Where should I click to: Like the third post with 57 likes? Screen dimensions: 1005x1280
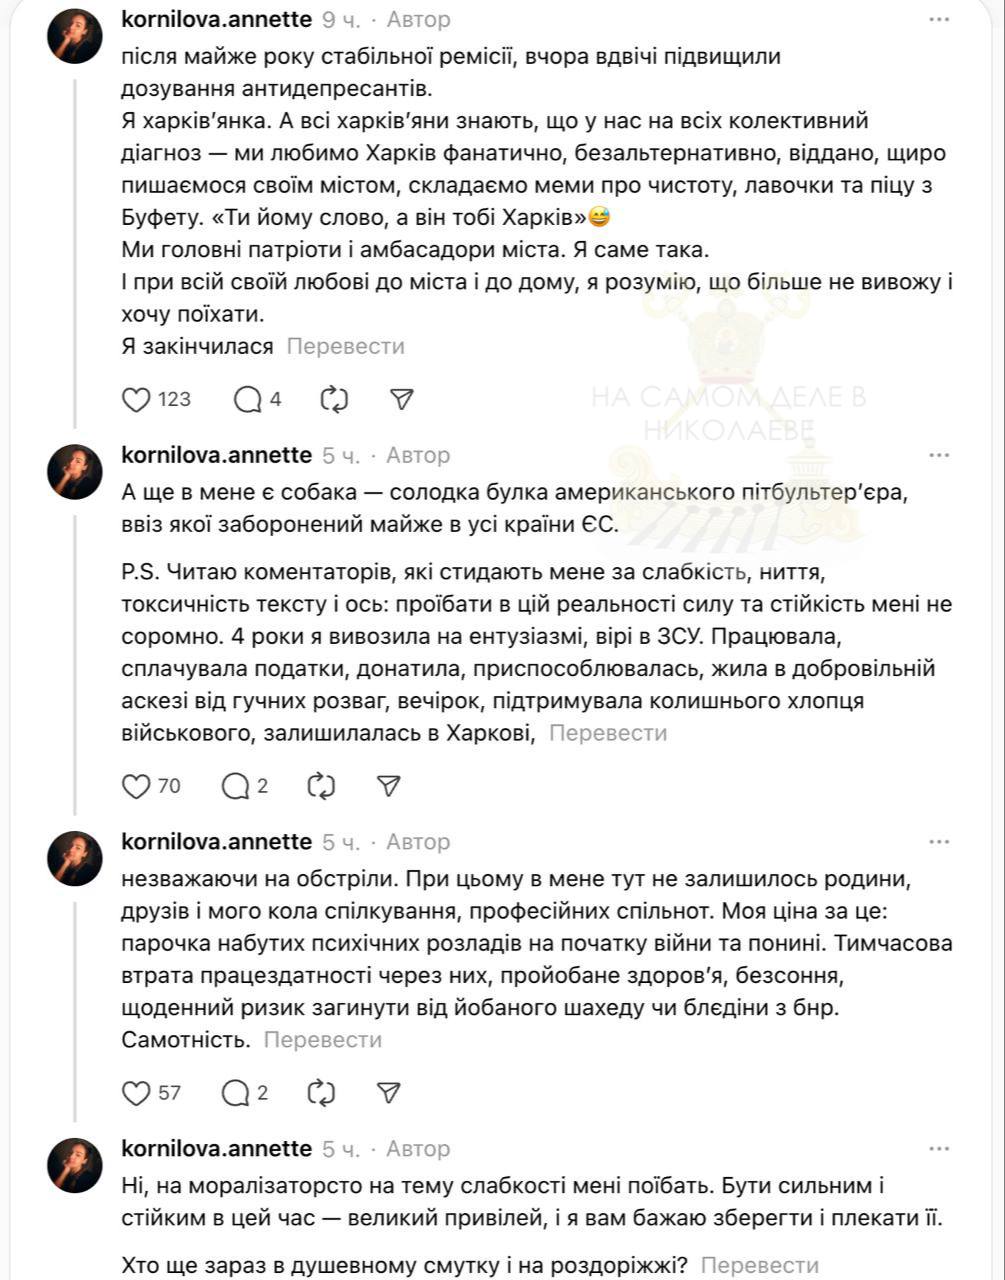[x=135, y=1093]
